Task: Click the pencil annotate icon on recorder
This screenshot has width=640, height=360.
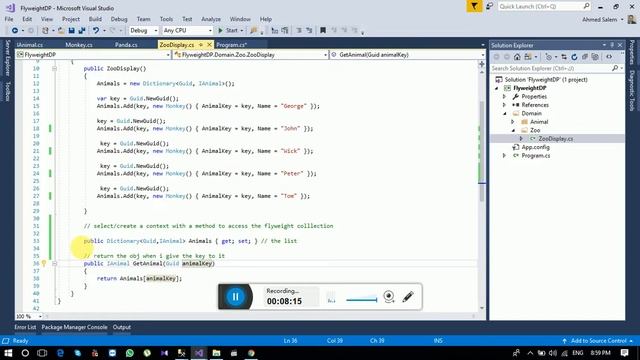Action: [x=408, y=297]
